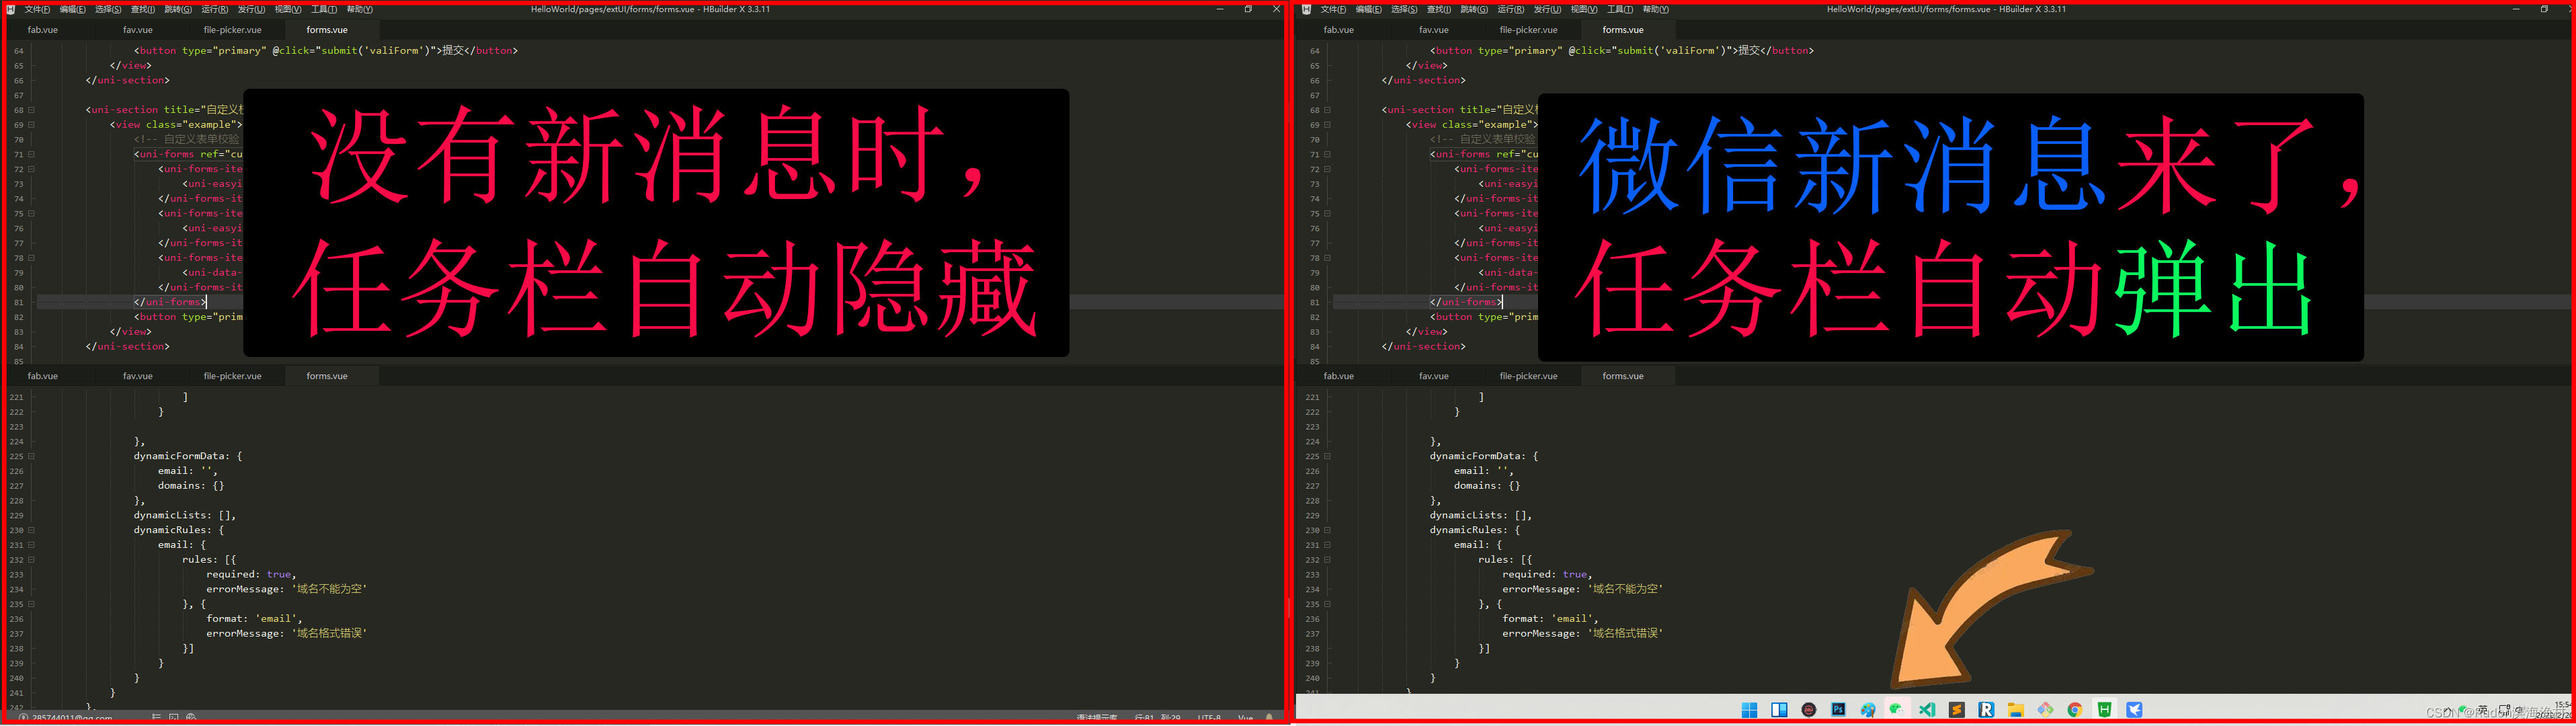Screen dimensions: 2576x726
Task: Collapse fold marker at line 225 in left editor
Action: pos(32,456)
